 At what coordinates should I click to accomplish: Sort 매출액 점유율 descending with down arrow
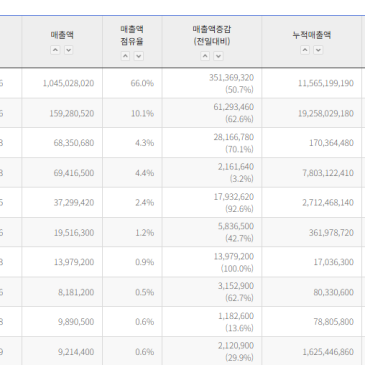[x=139, y=56]
